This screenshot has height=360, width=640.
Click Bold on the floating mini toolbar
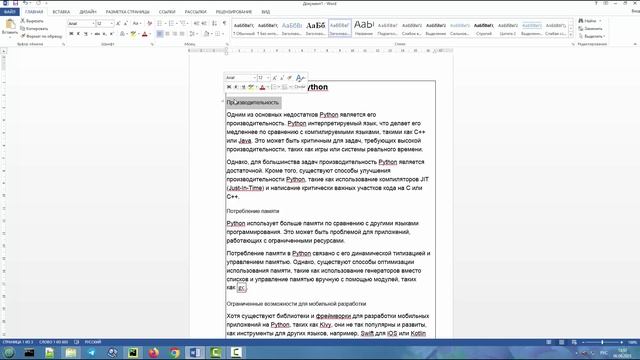pyautogui.click(x=229, y=87)
